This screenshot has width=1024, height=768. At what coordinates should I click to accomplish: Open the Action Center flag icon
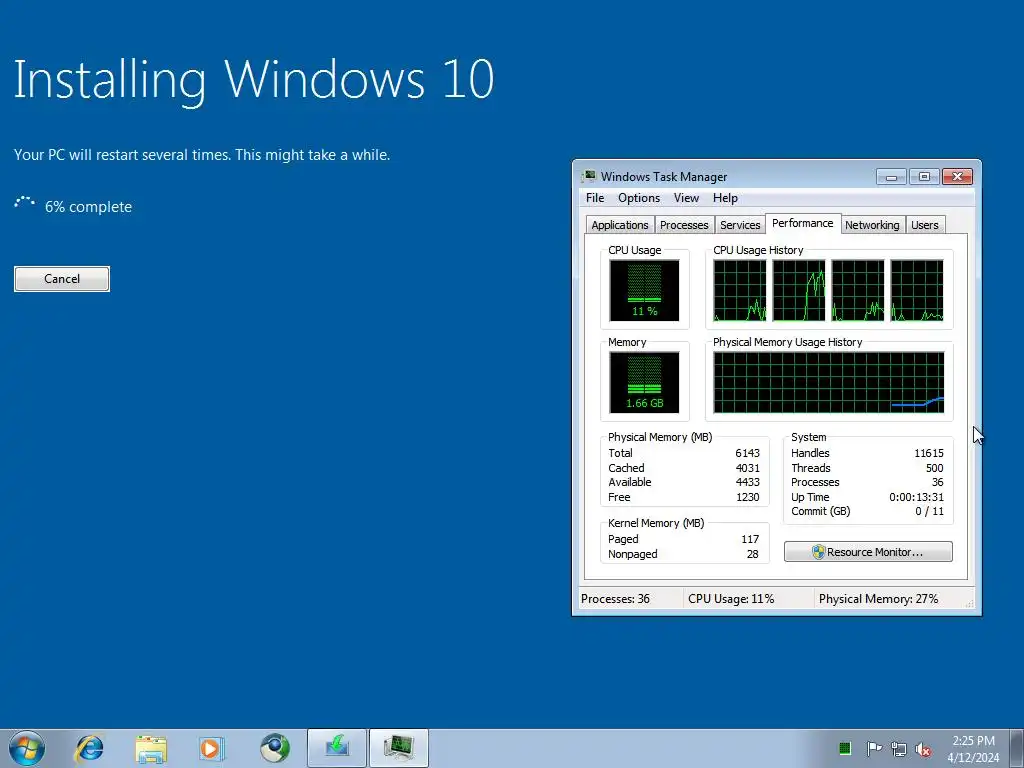(x=874, y=748)
